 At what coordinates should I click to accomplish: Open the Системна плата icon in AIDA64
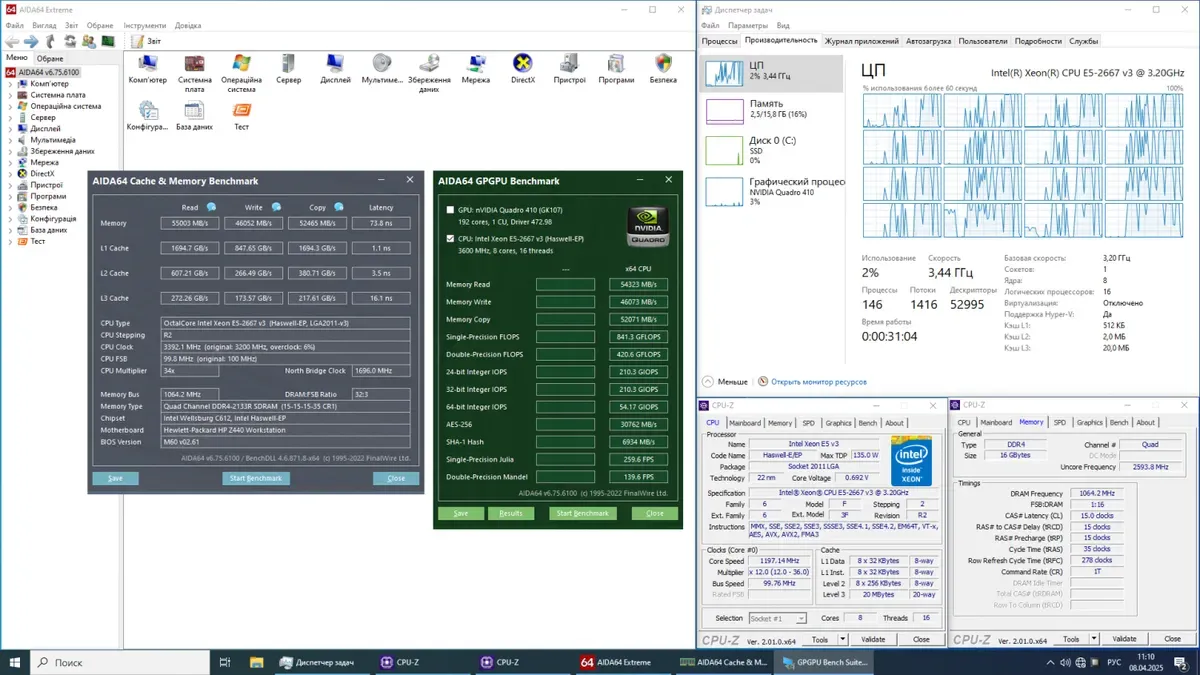tap(195, 65)
